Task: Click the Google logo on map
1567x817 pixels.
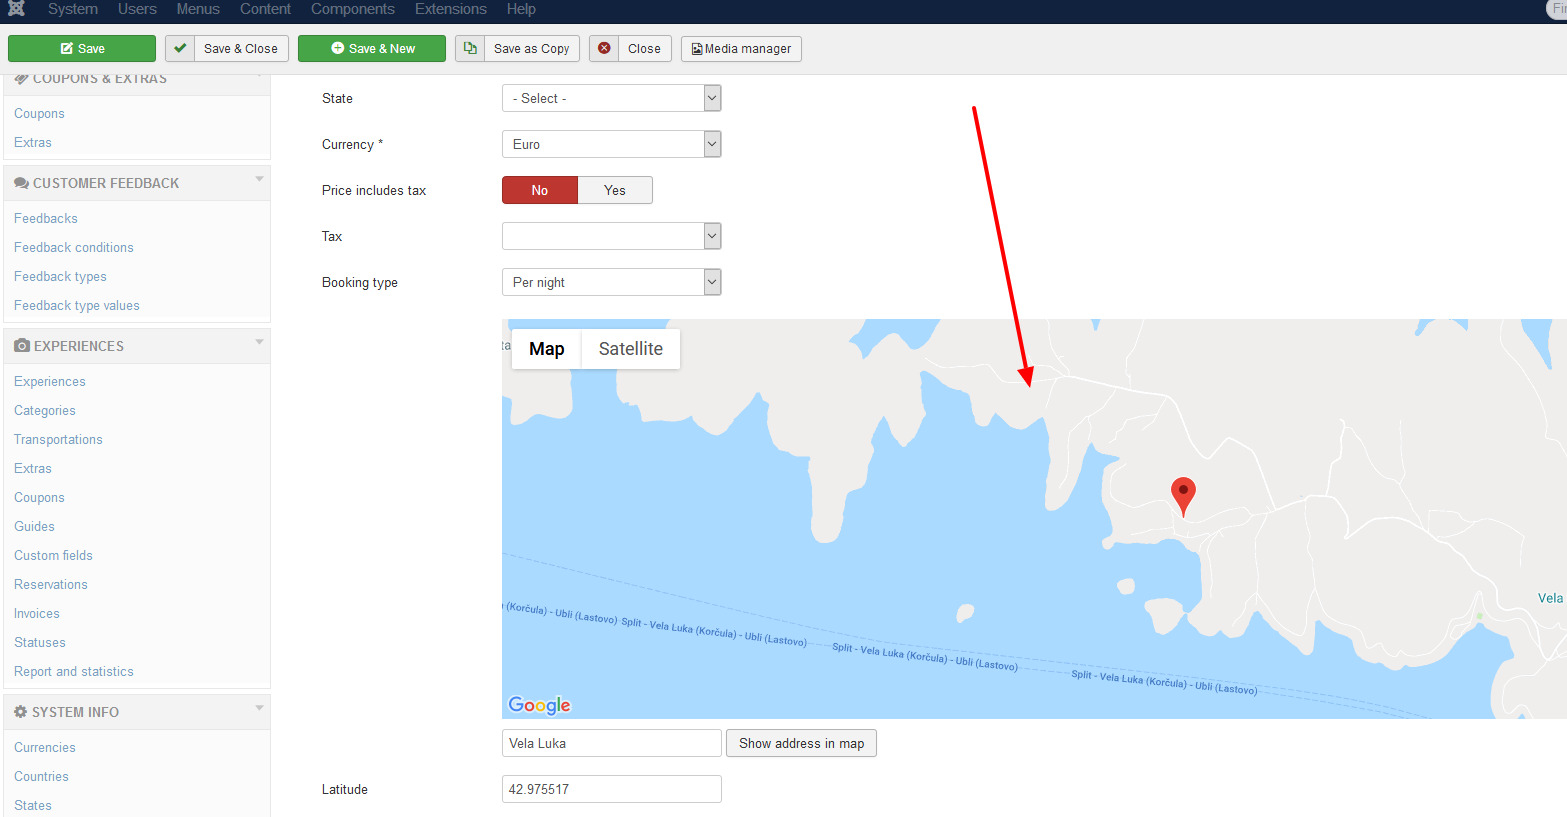Action: coord(539,705)
